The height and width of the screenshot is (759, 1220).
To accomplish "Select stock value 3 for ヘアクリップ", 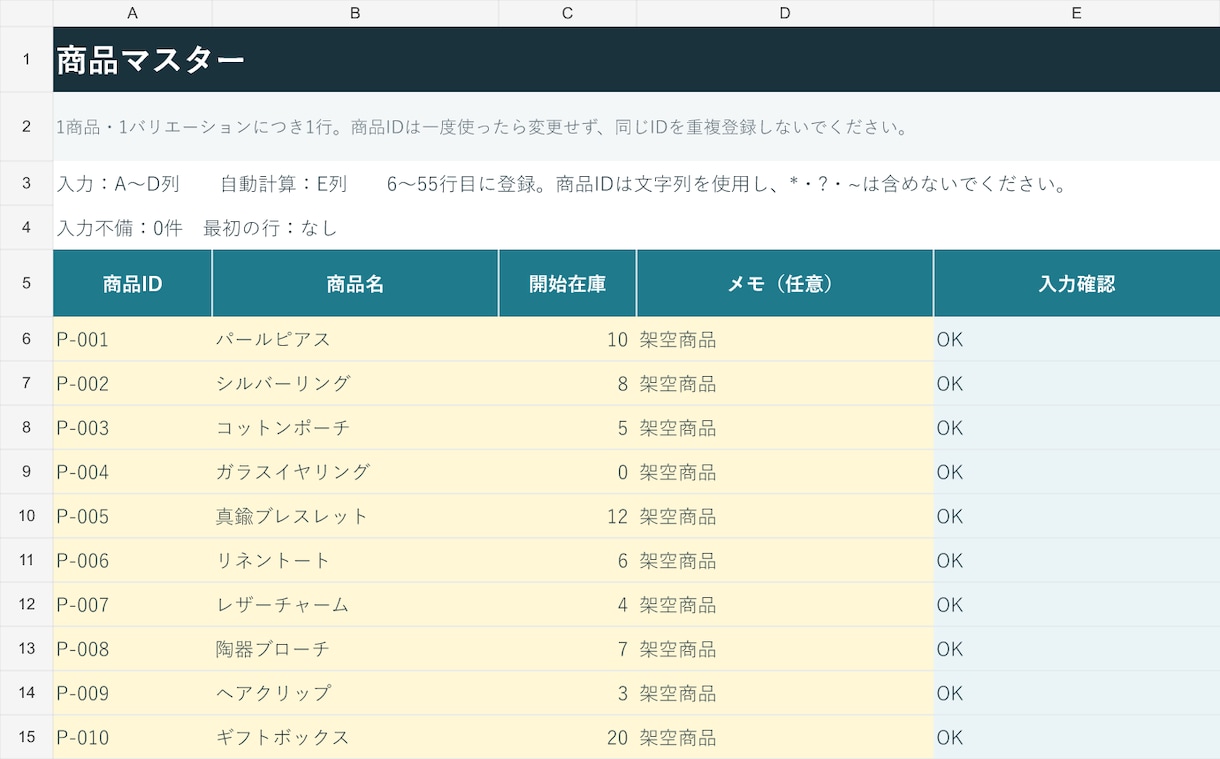I will pyautogui.click(x=567, y=693).
